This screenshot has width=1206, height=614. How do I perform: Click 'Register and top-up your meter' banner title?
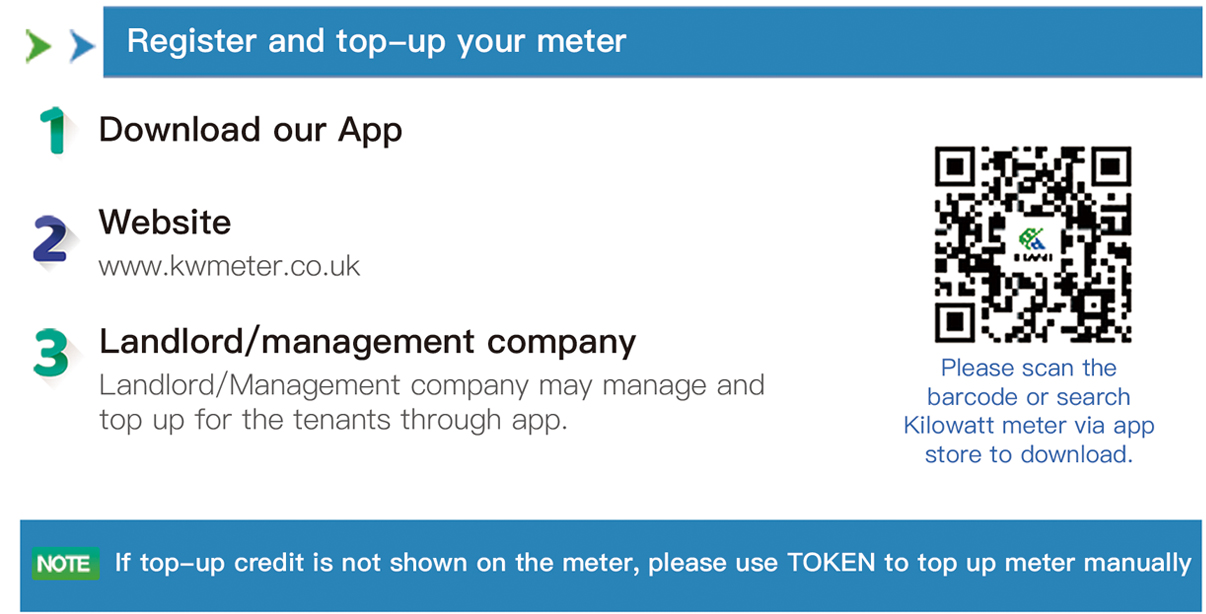(376, 41)
